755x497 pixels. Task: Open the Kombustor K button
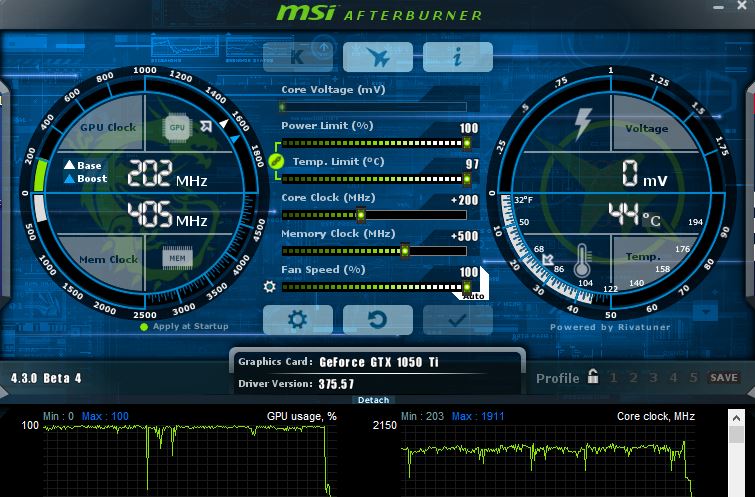pyautogui.click(x=298, y=57)
